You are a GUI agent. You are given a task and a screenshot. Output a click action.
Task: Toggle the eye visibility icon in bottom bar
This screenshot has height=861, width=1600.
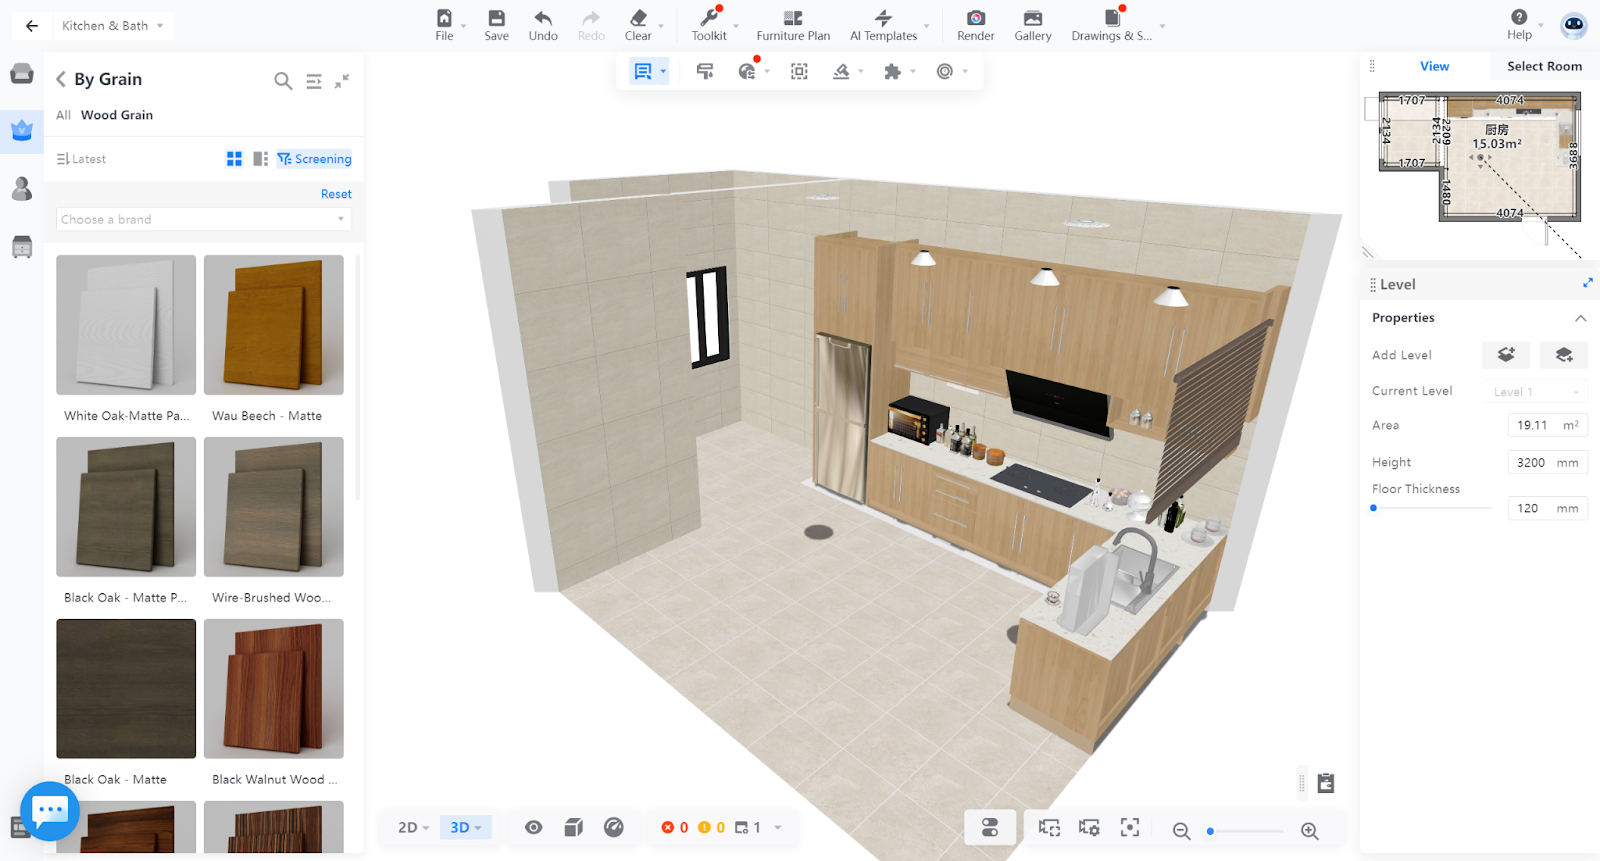pyautogui.click(x=534, y=827)
